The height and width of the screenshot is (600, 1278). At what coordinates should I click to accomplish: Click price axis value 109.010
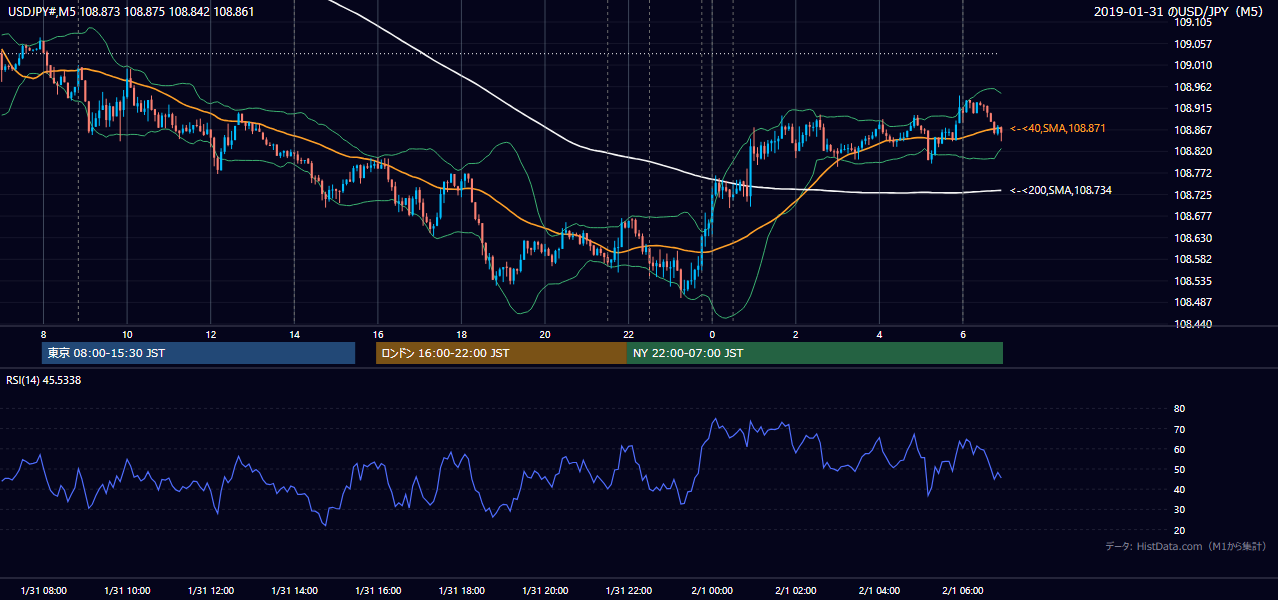1192,65
